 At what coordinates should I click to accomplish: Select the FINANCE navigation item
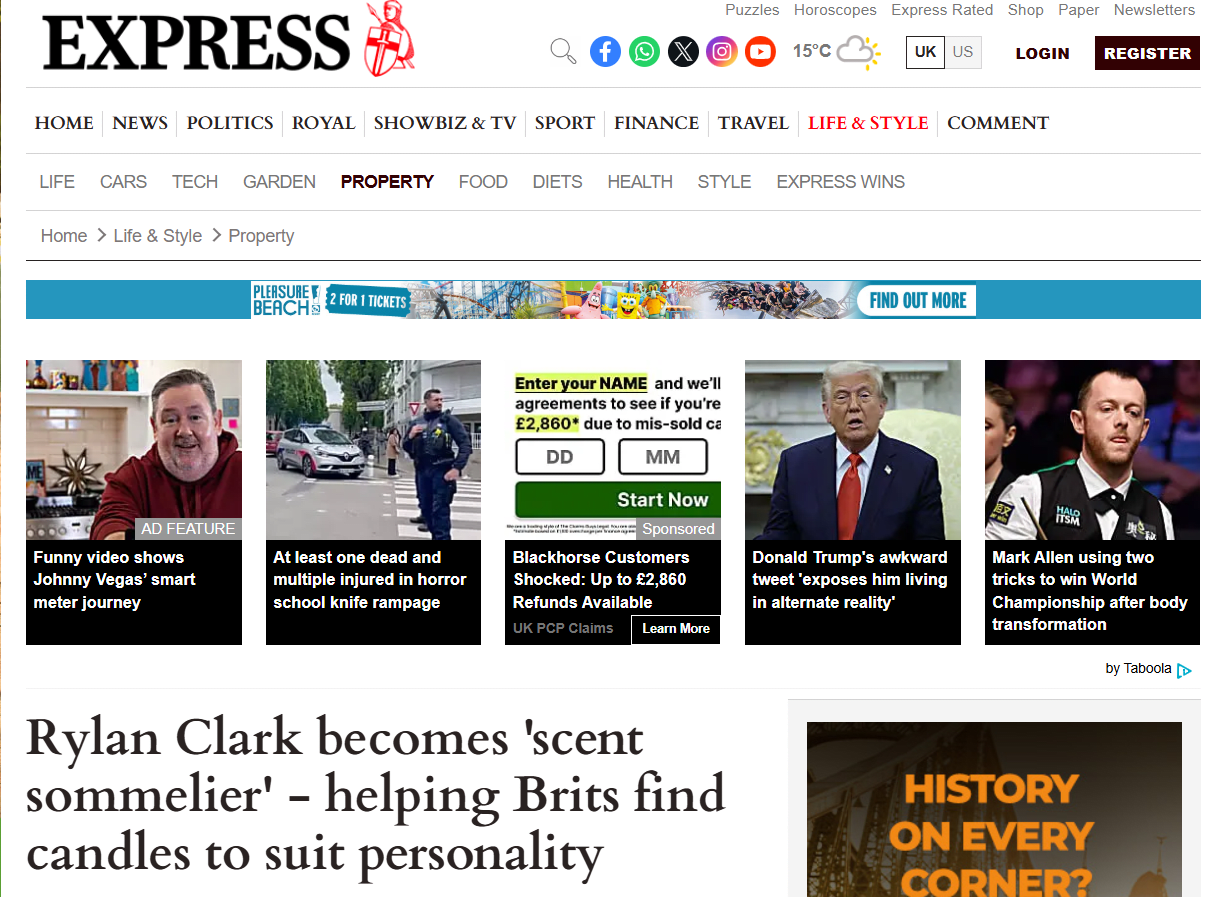tap(657, 123)
